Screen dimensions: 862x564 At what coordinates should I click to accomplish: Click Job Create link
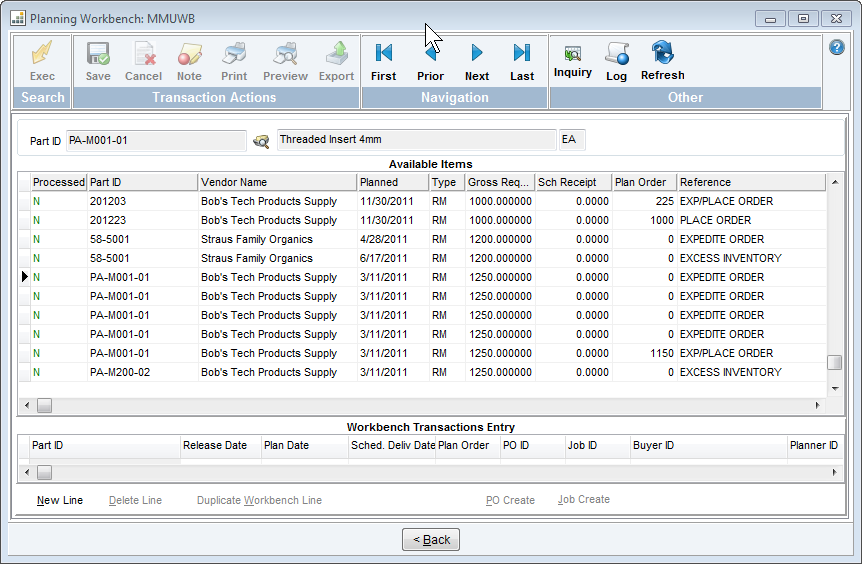(x=584, y=499)
